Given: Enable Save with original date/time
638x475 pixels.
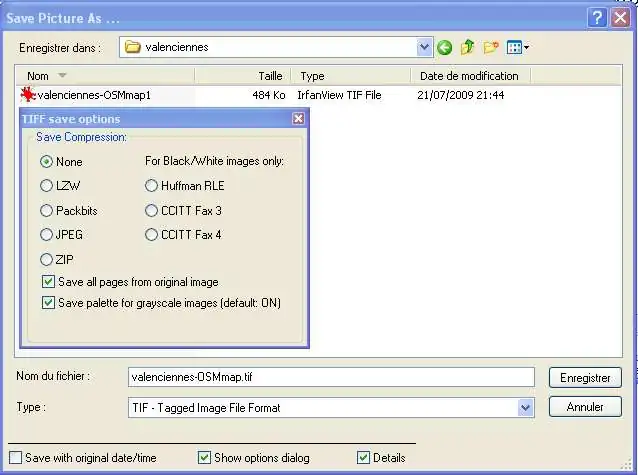Looking at the screenshot, I should tap(15, 458).
